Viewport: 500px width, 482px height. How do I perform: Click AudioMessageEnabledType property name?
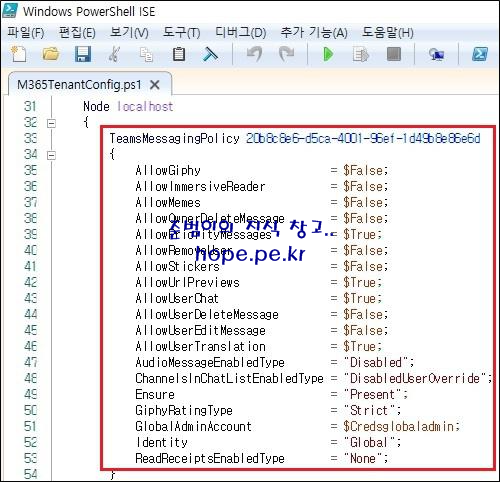tap(210, 362)
